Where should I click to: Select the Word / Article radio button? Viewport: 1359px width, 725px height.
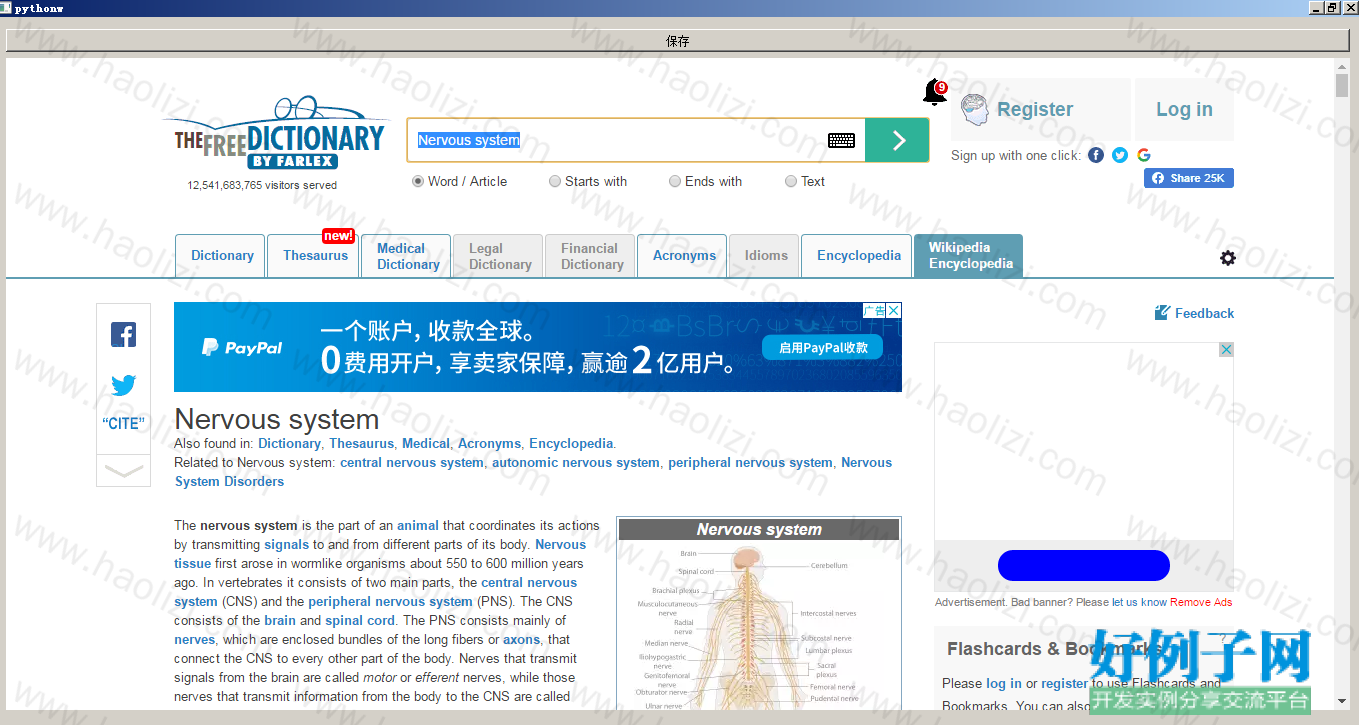(x=418, y=181)
